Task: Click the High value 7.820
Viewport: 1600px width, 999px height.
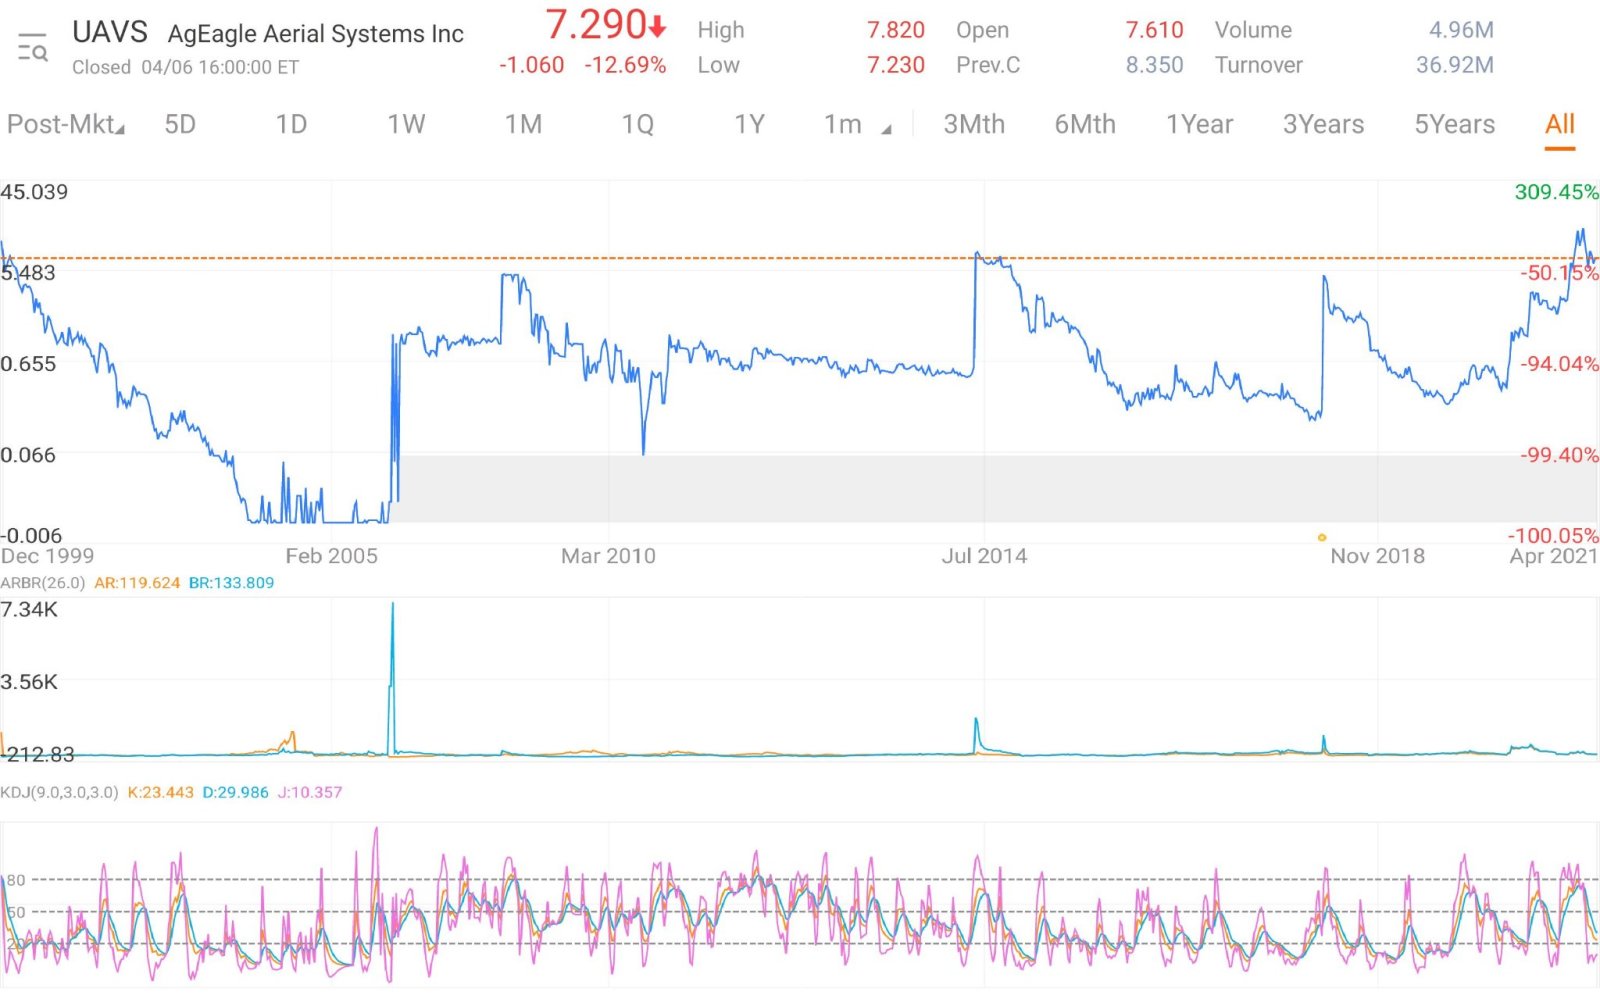Action: tap(896, 31)
